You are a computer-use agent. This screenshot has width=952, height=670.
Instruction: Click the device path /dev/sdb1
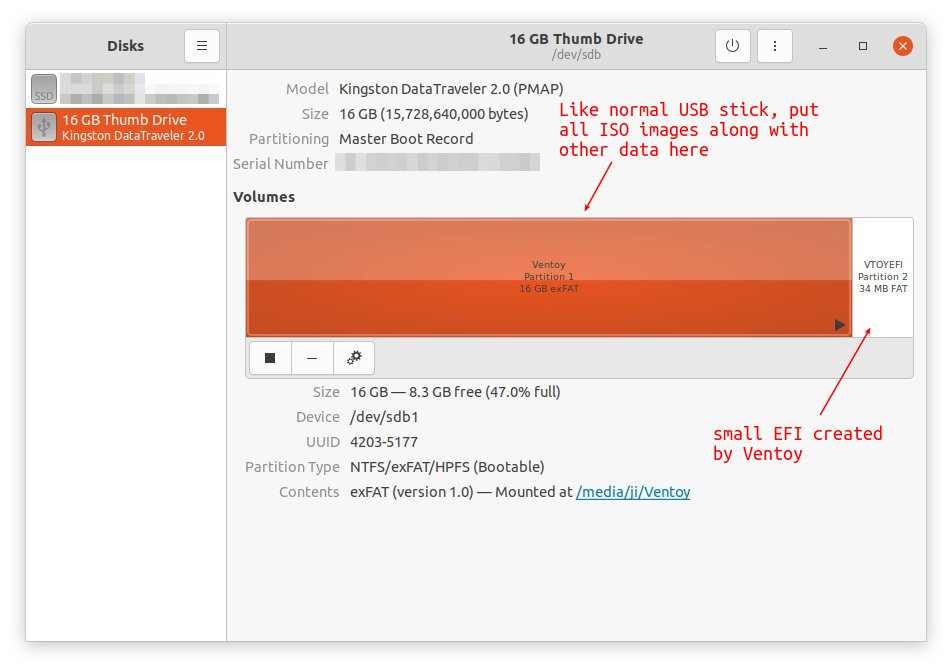384,417
